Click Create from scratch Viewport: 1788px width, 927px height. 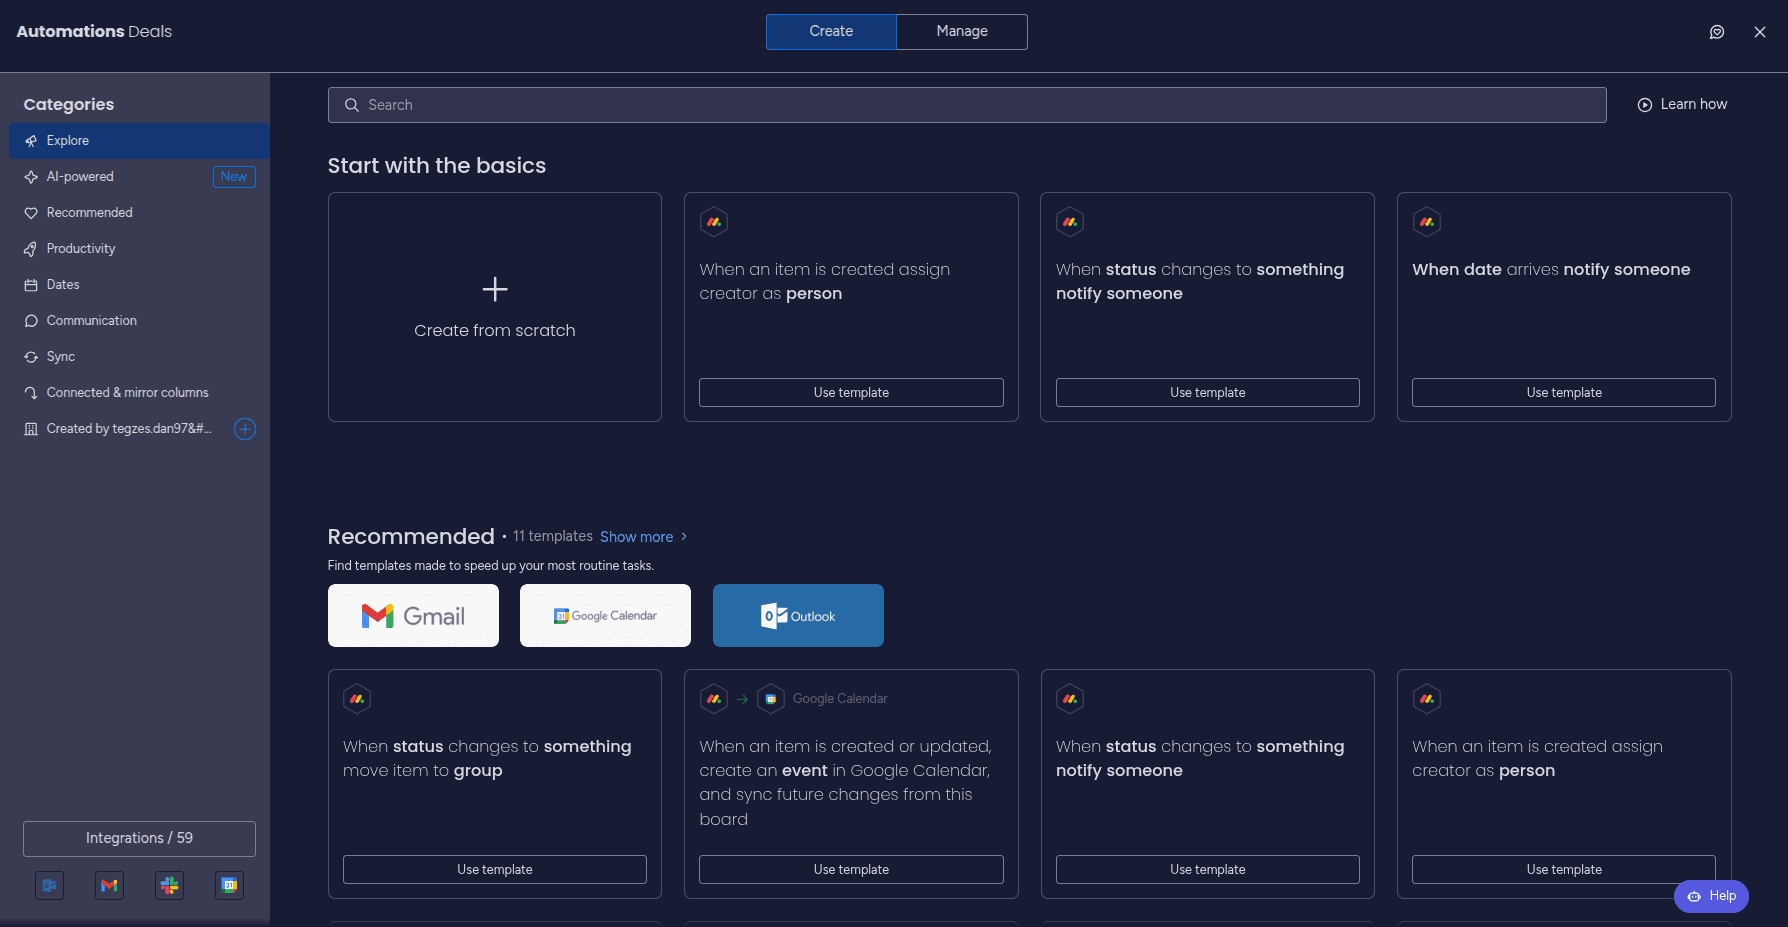point(494,307)
